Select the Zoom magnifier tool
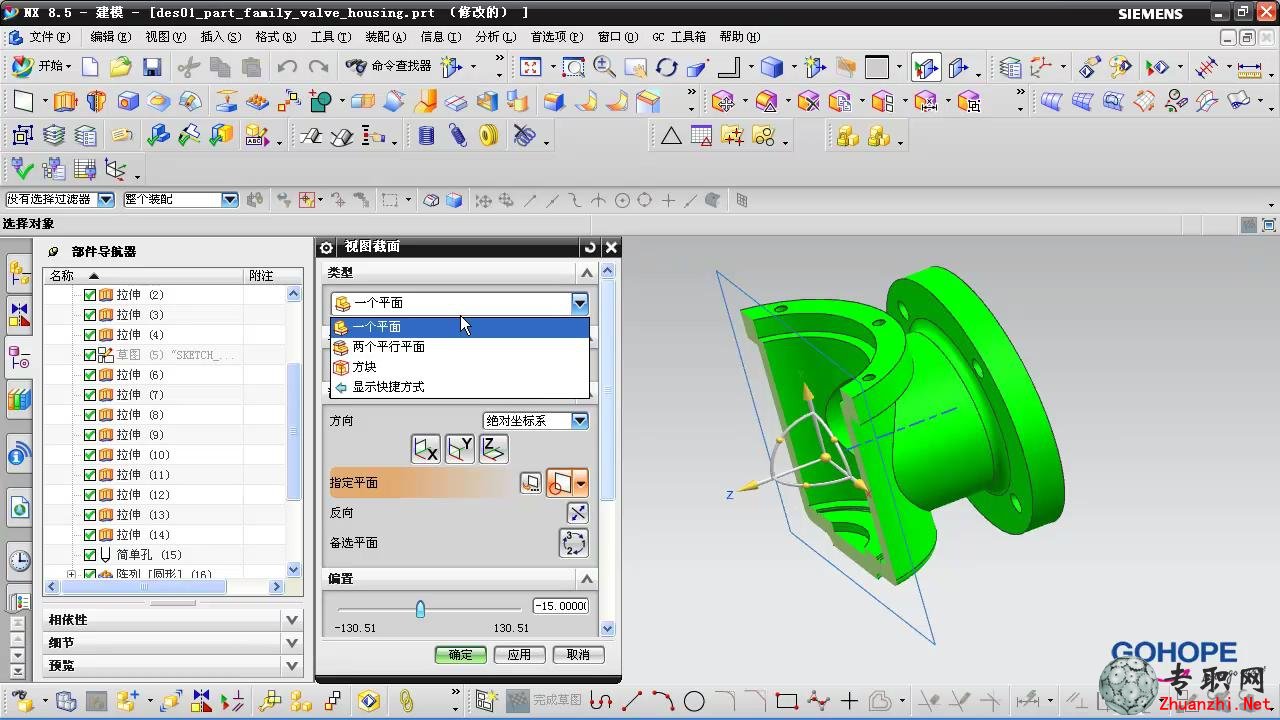The image size is (1280, 720). click(604, 68)
